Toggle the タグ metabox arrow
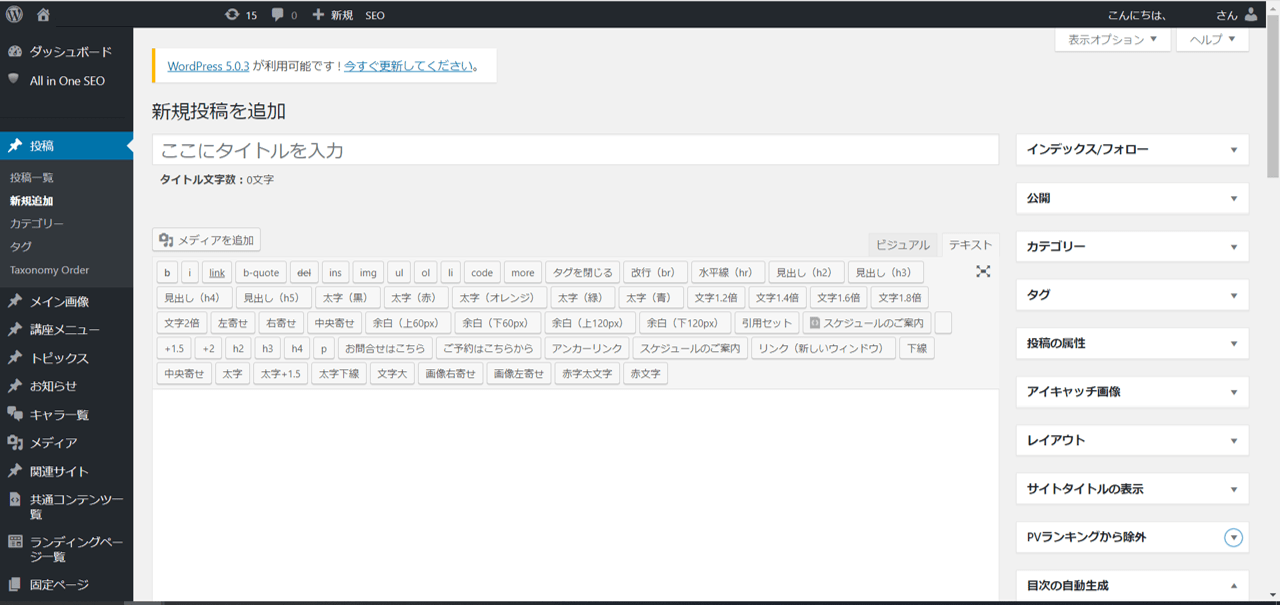 point(1234,295)
